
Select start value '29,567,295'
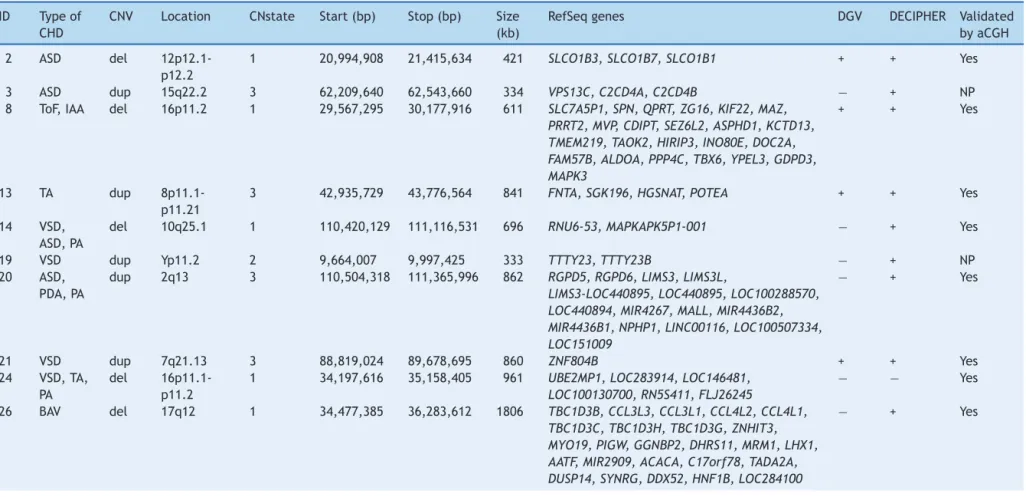pyautogui.click(x=351, y=109)
